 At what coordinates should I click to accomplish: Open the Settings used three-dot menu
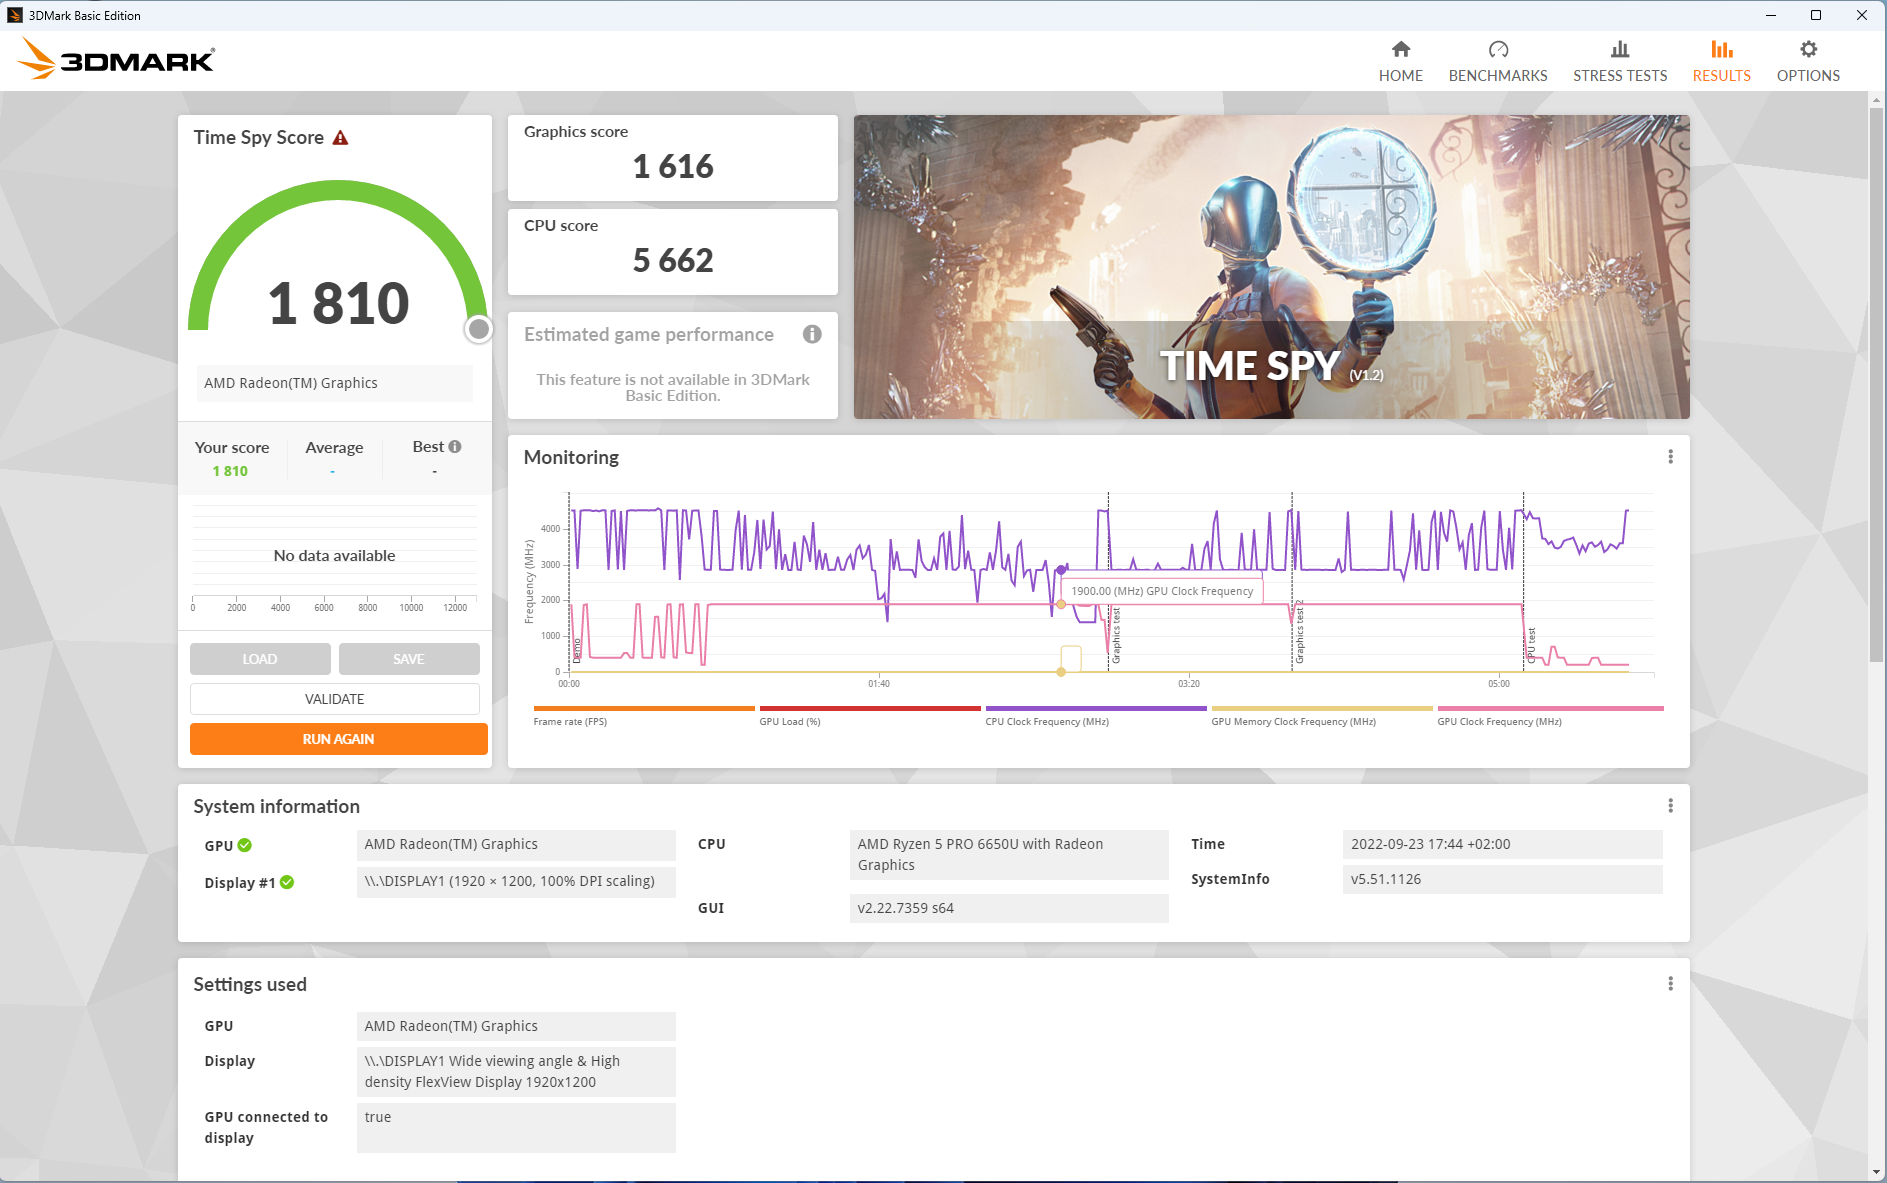pyautogui.click(x=1670, y=984)
